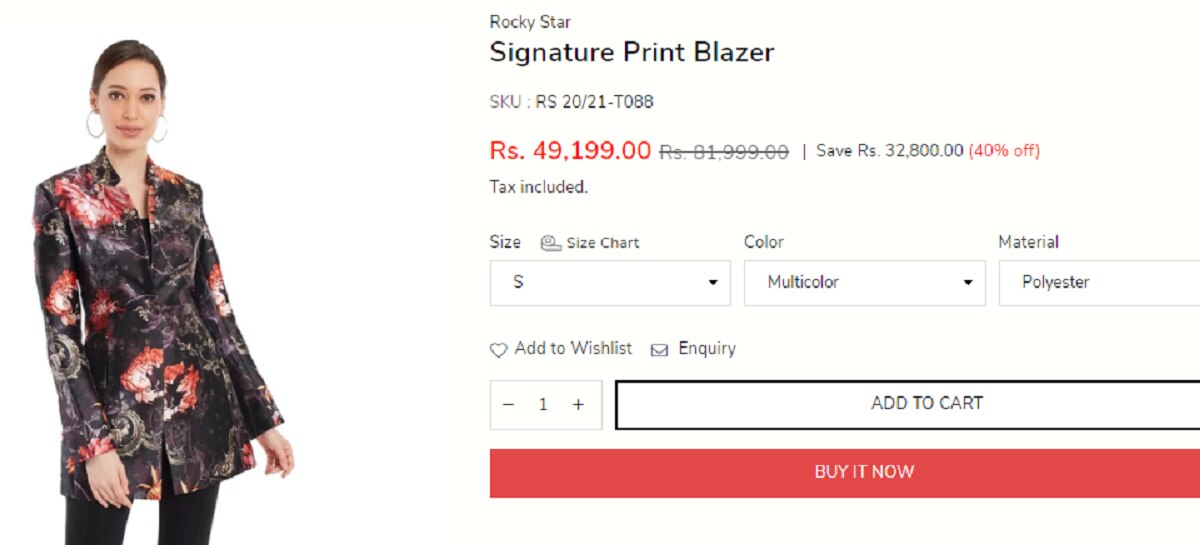Open the Size dropdown

610,283
